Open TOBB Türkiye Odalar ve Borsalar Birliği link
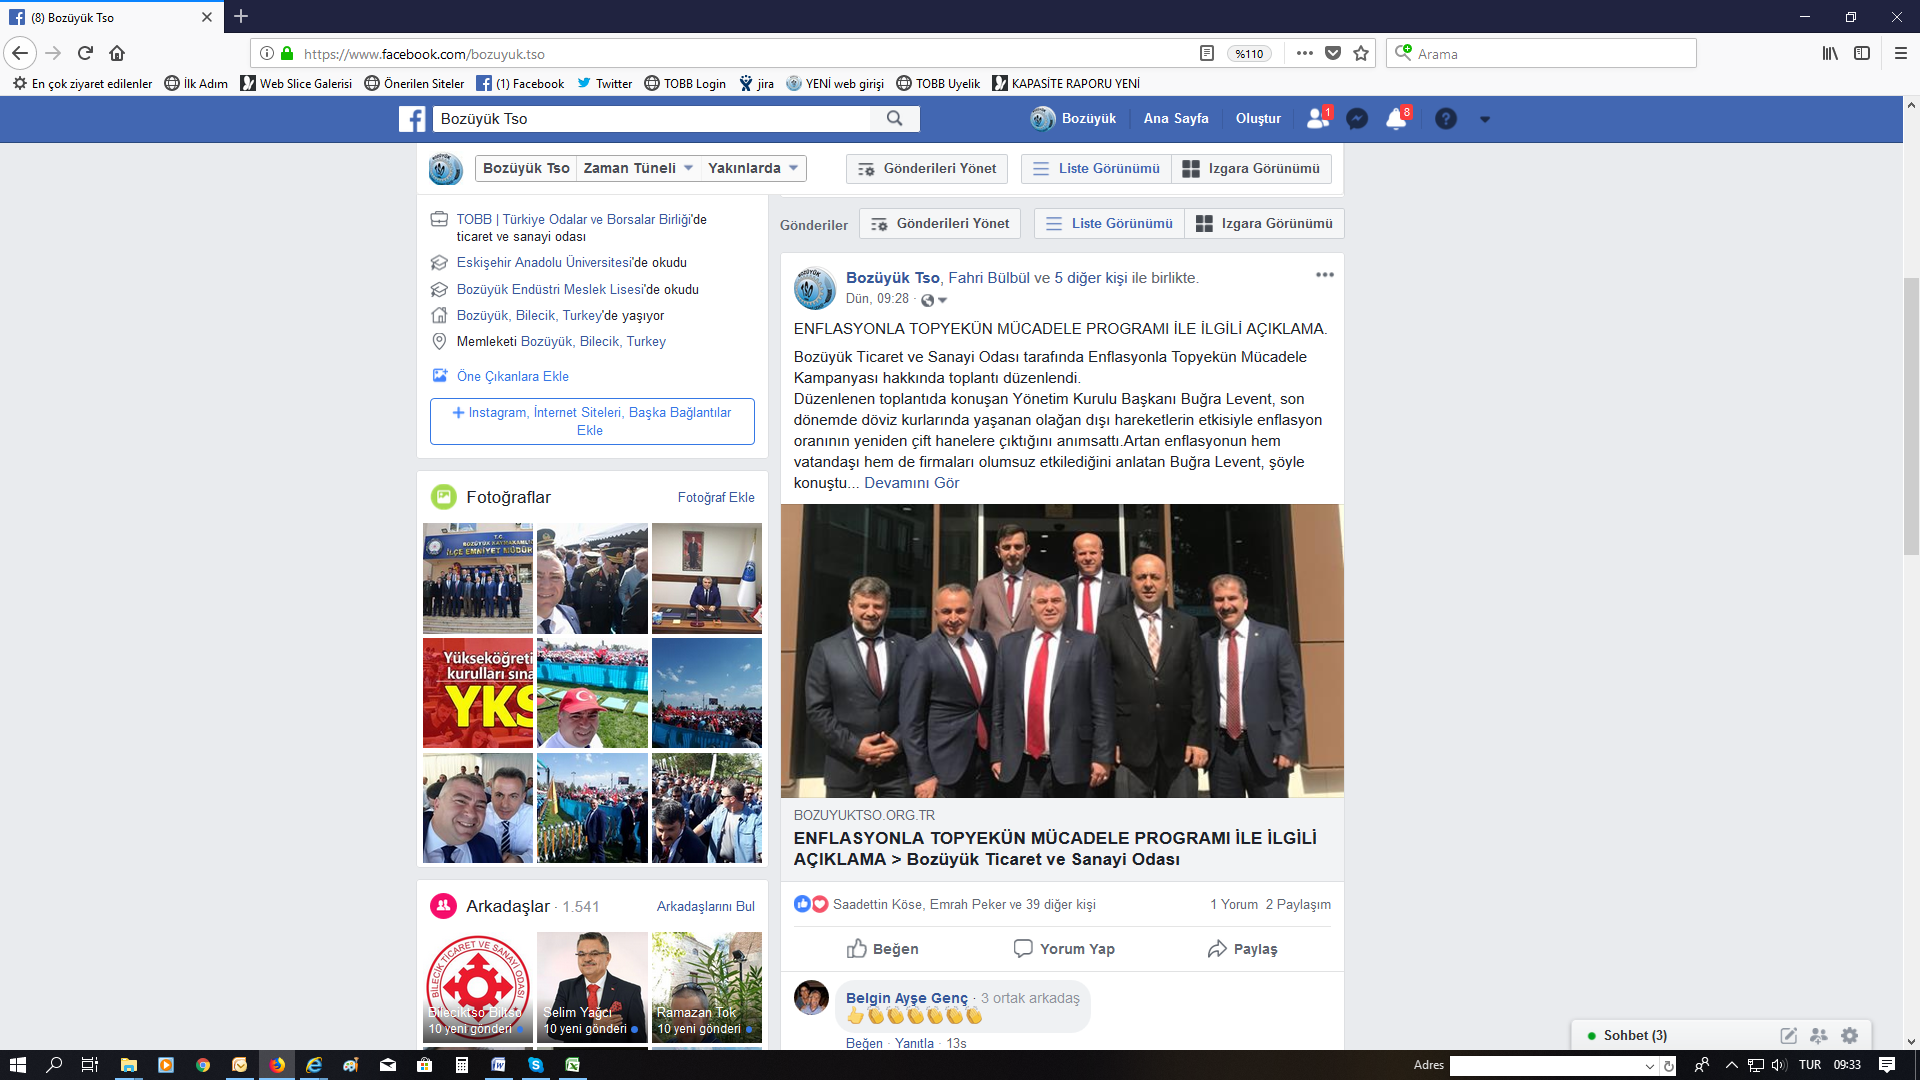 pos(575,219)
